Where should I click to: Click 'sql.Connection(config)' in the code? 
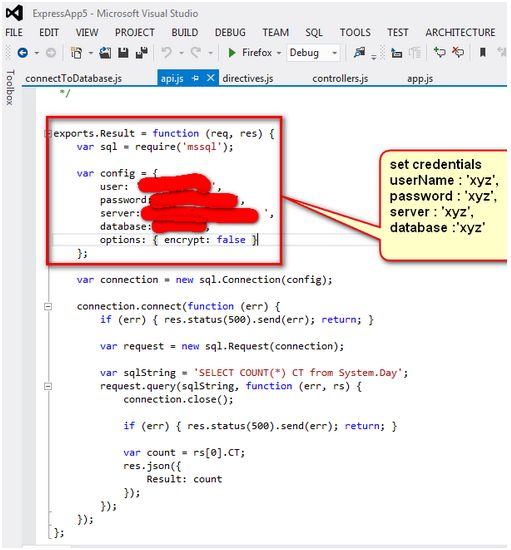click(x=262, y=280)
